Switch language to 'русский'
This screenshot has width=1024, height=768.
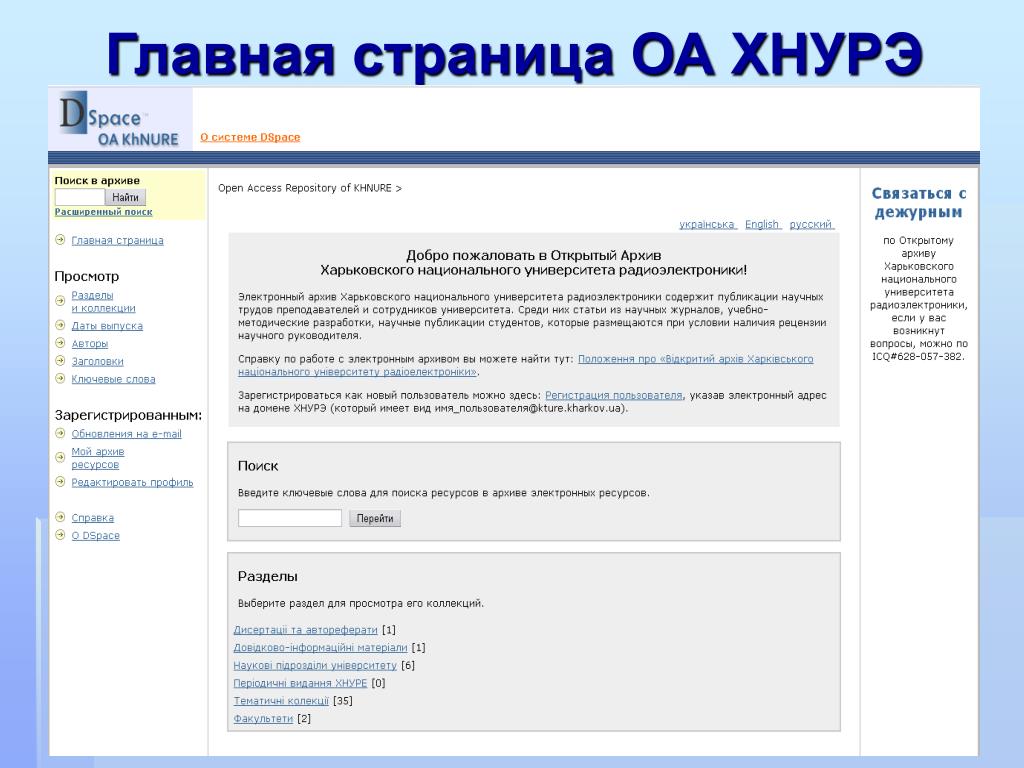pyautogui.click(x=810, y=224)
